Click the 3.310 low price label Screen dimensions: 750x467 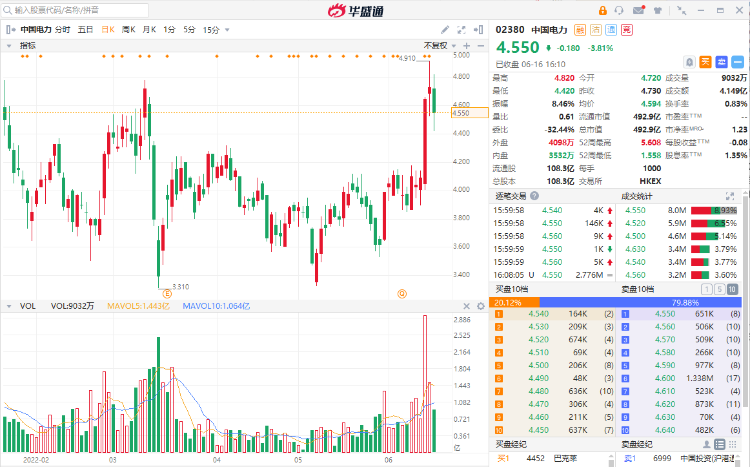(x=181, y=287)
